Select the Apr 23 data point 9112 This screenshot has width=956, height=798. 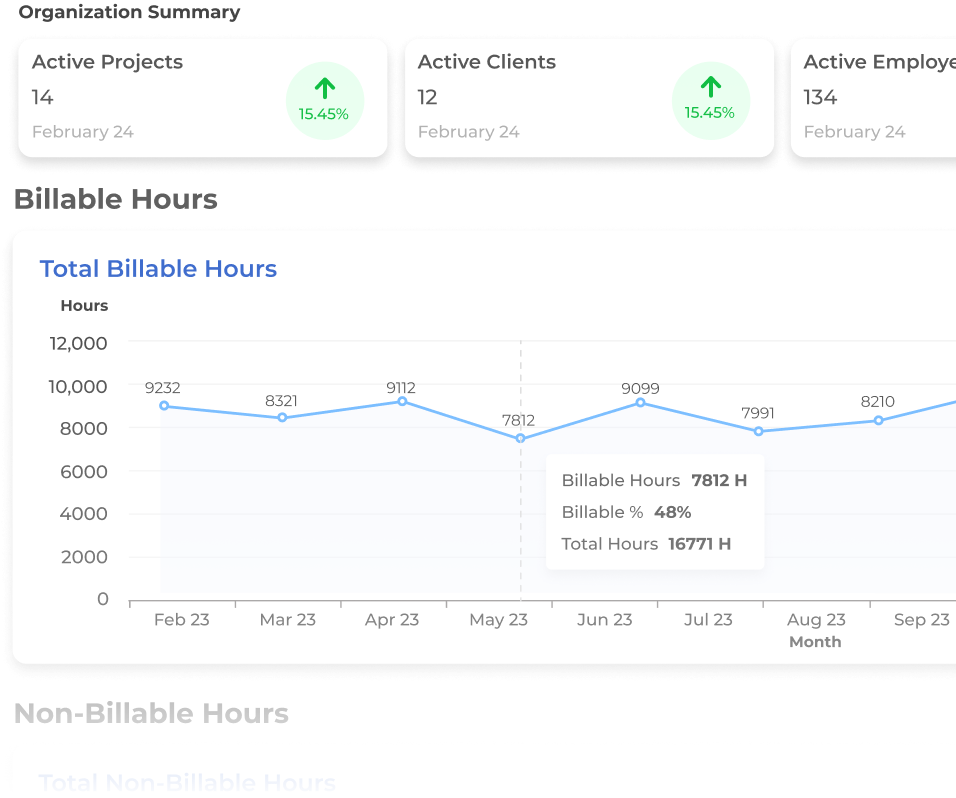402,401
